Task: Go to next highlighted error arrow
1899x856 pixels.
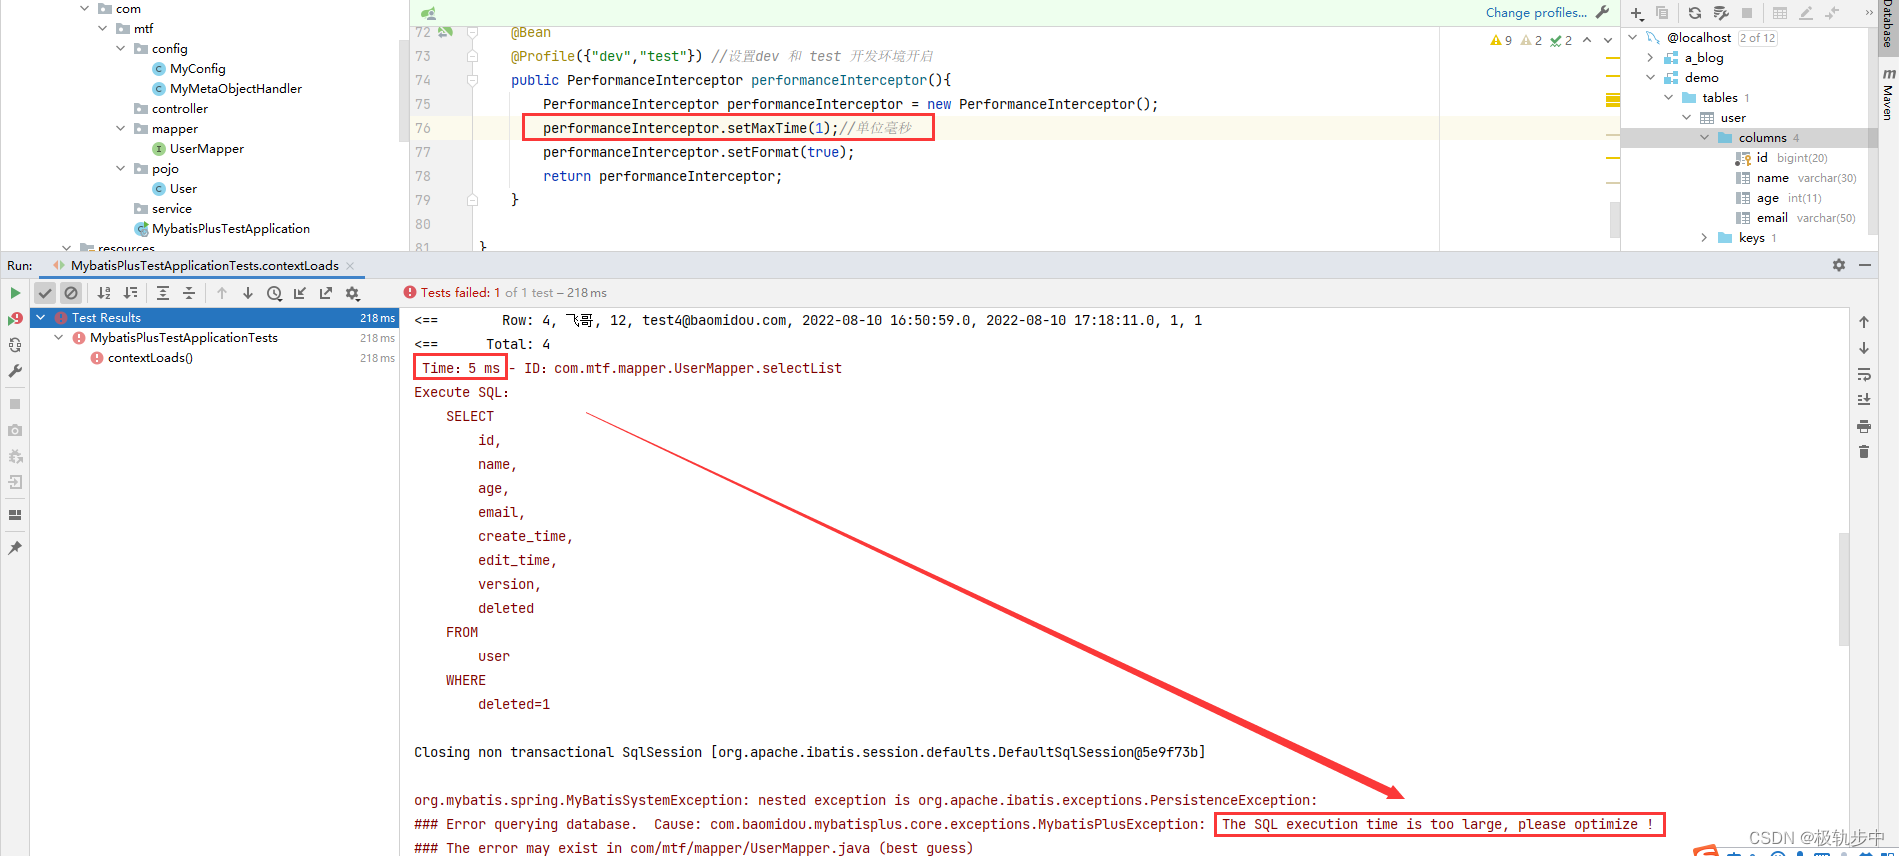Action: click(1608, 40)
